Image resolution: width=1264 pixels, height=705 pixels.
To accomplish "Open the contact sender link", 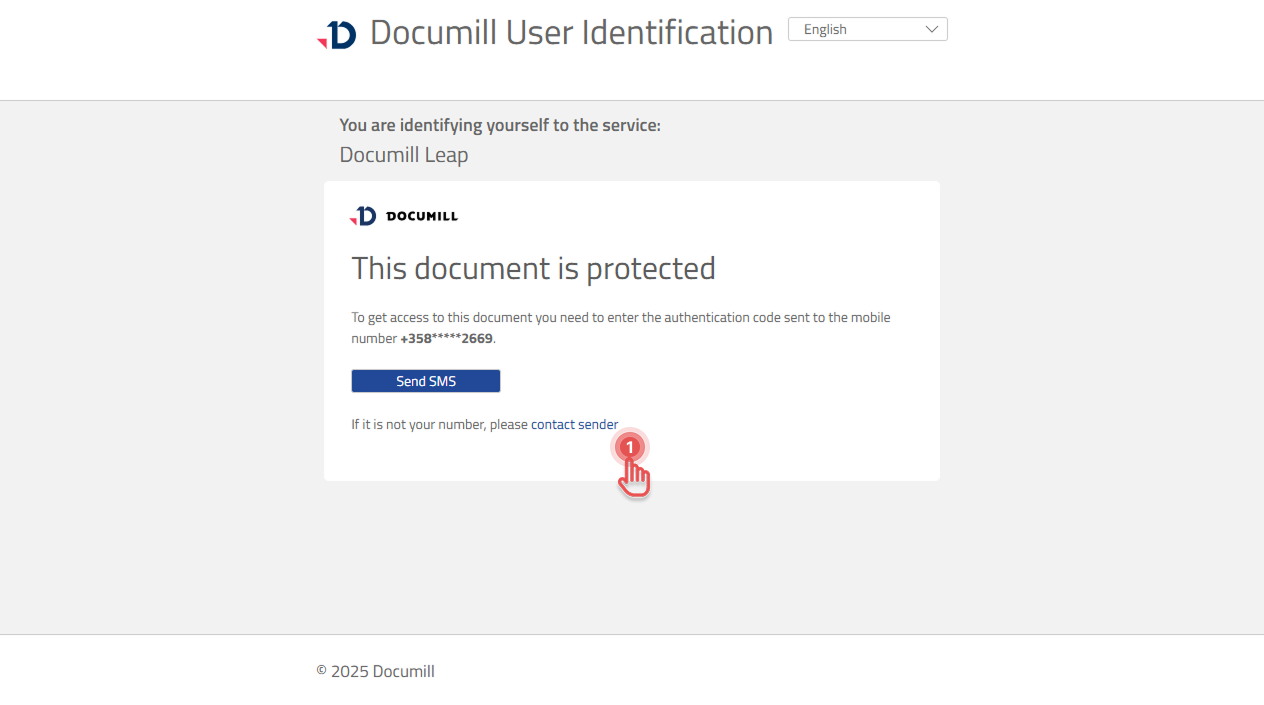I will coord(573,424).
